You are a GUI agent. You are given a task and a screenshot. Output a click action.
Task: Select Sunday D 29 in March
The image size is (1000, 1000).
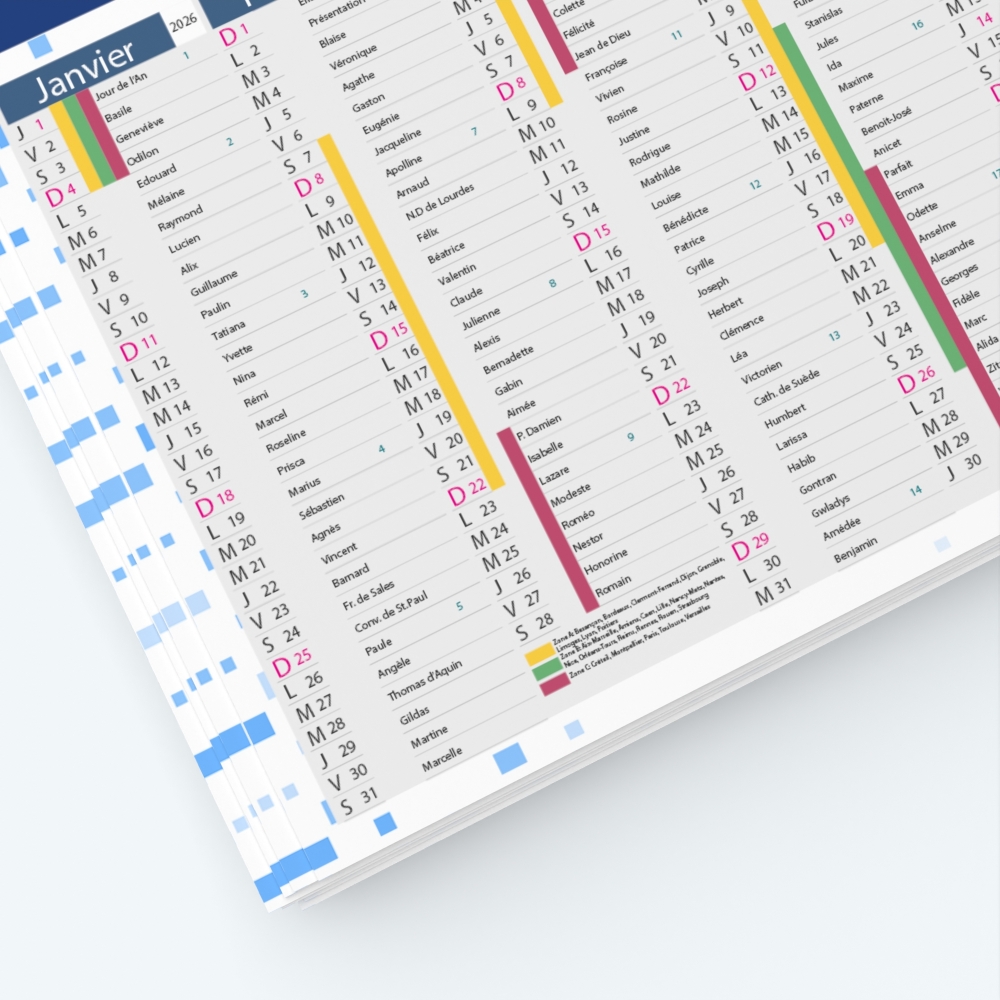pos(750,546)
